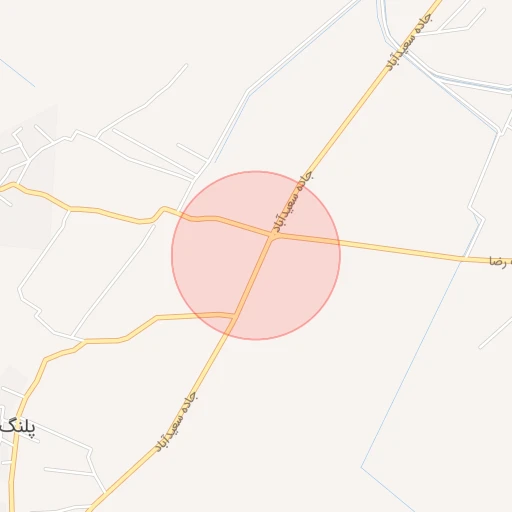
Task: Click the zigzag kink in the western yellow road
Action: point(159,213)
